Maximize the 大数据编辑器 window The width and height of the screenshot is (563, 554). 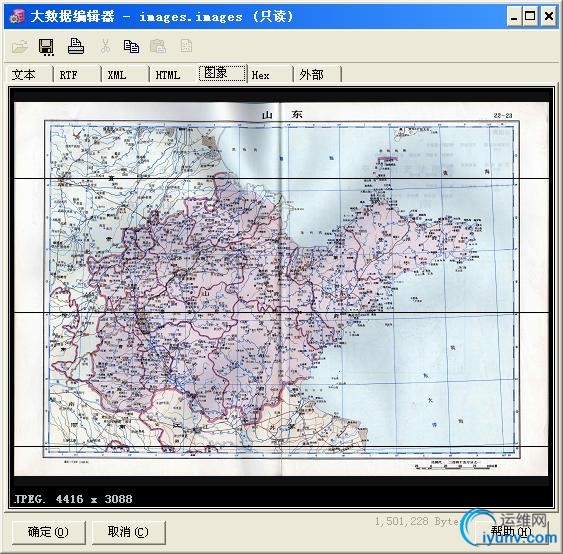pos(530,17)
